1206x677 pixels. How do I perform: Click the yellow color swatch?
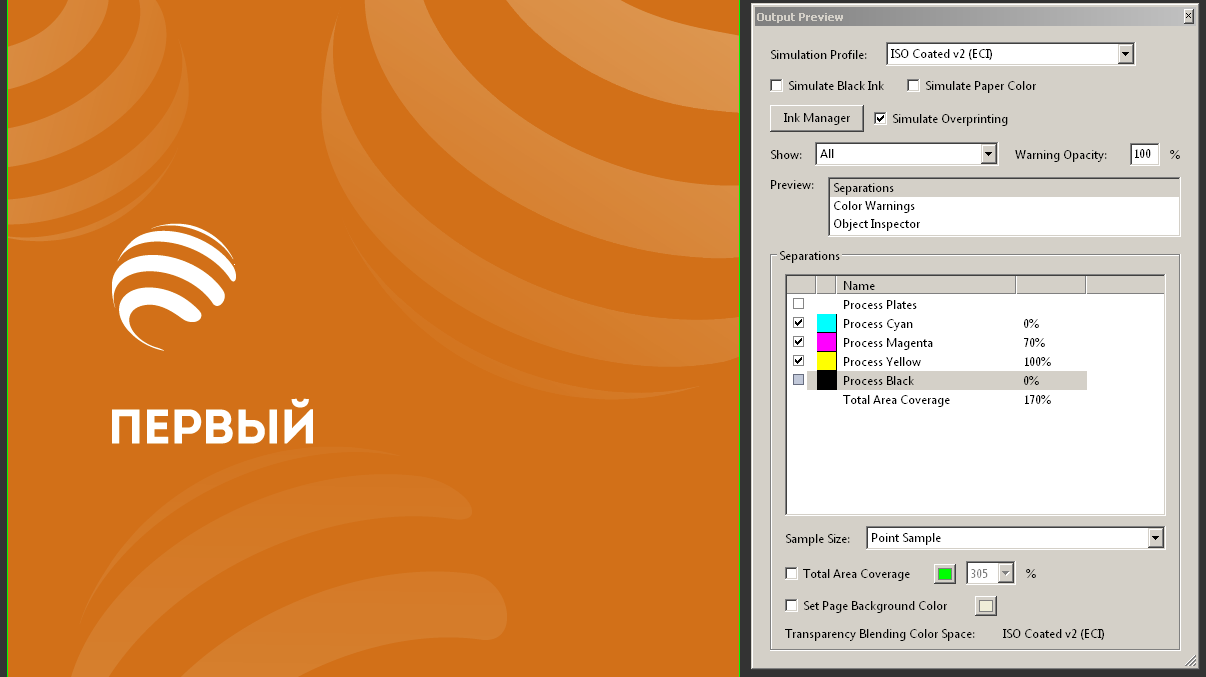[x=826, y=361]
